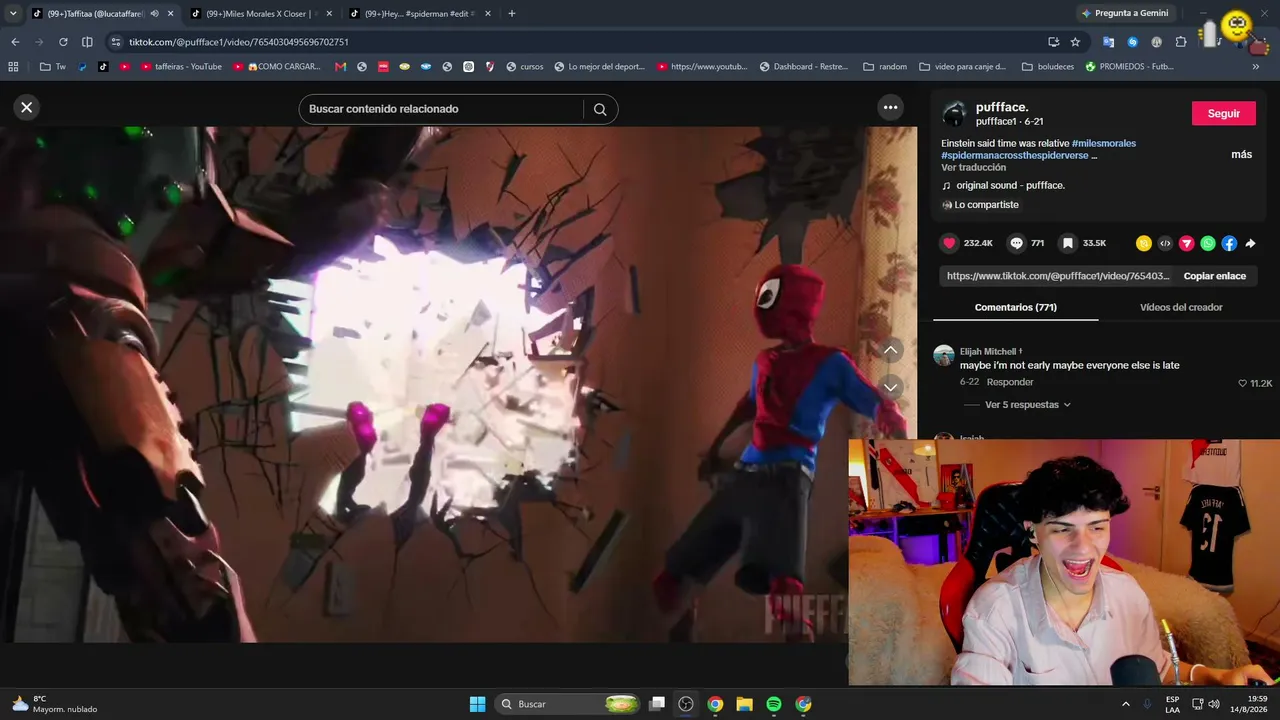Open a new browser tab

pyautogui.click(x=512, y=14)
